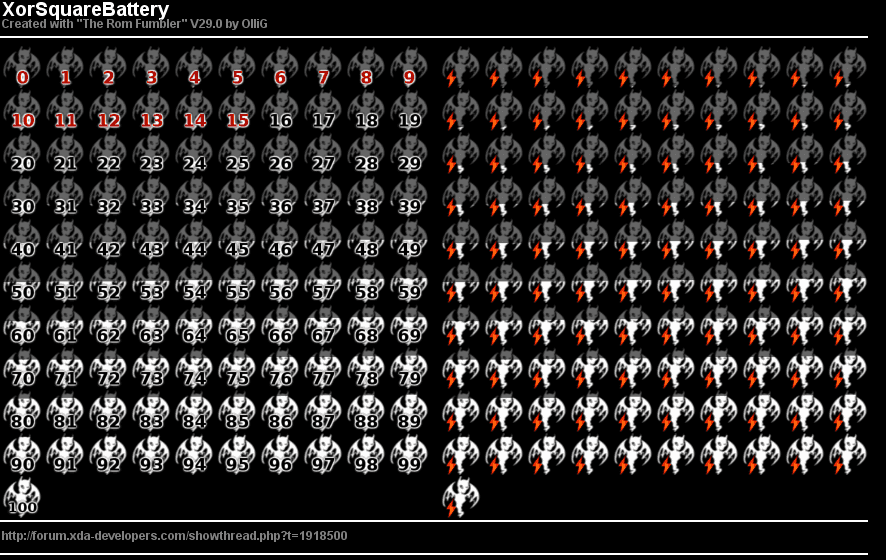Click the "The Rom Fumbler" V29.0 credit text
The width and height of the screenshot is (886, 560).
pyautogui.click(x=134, y=24)
